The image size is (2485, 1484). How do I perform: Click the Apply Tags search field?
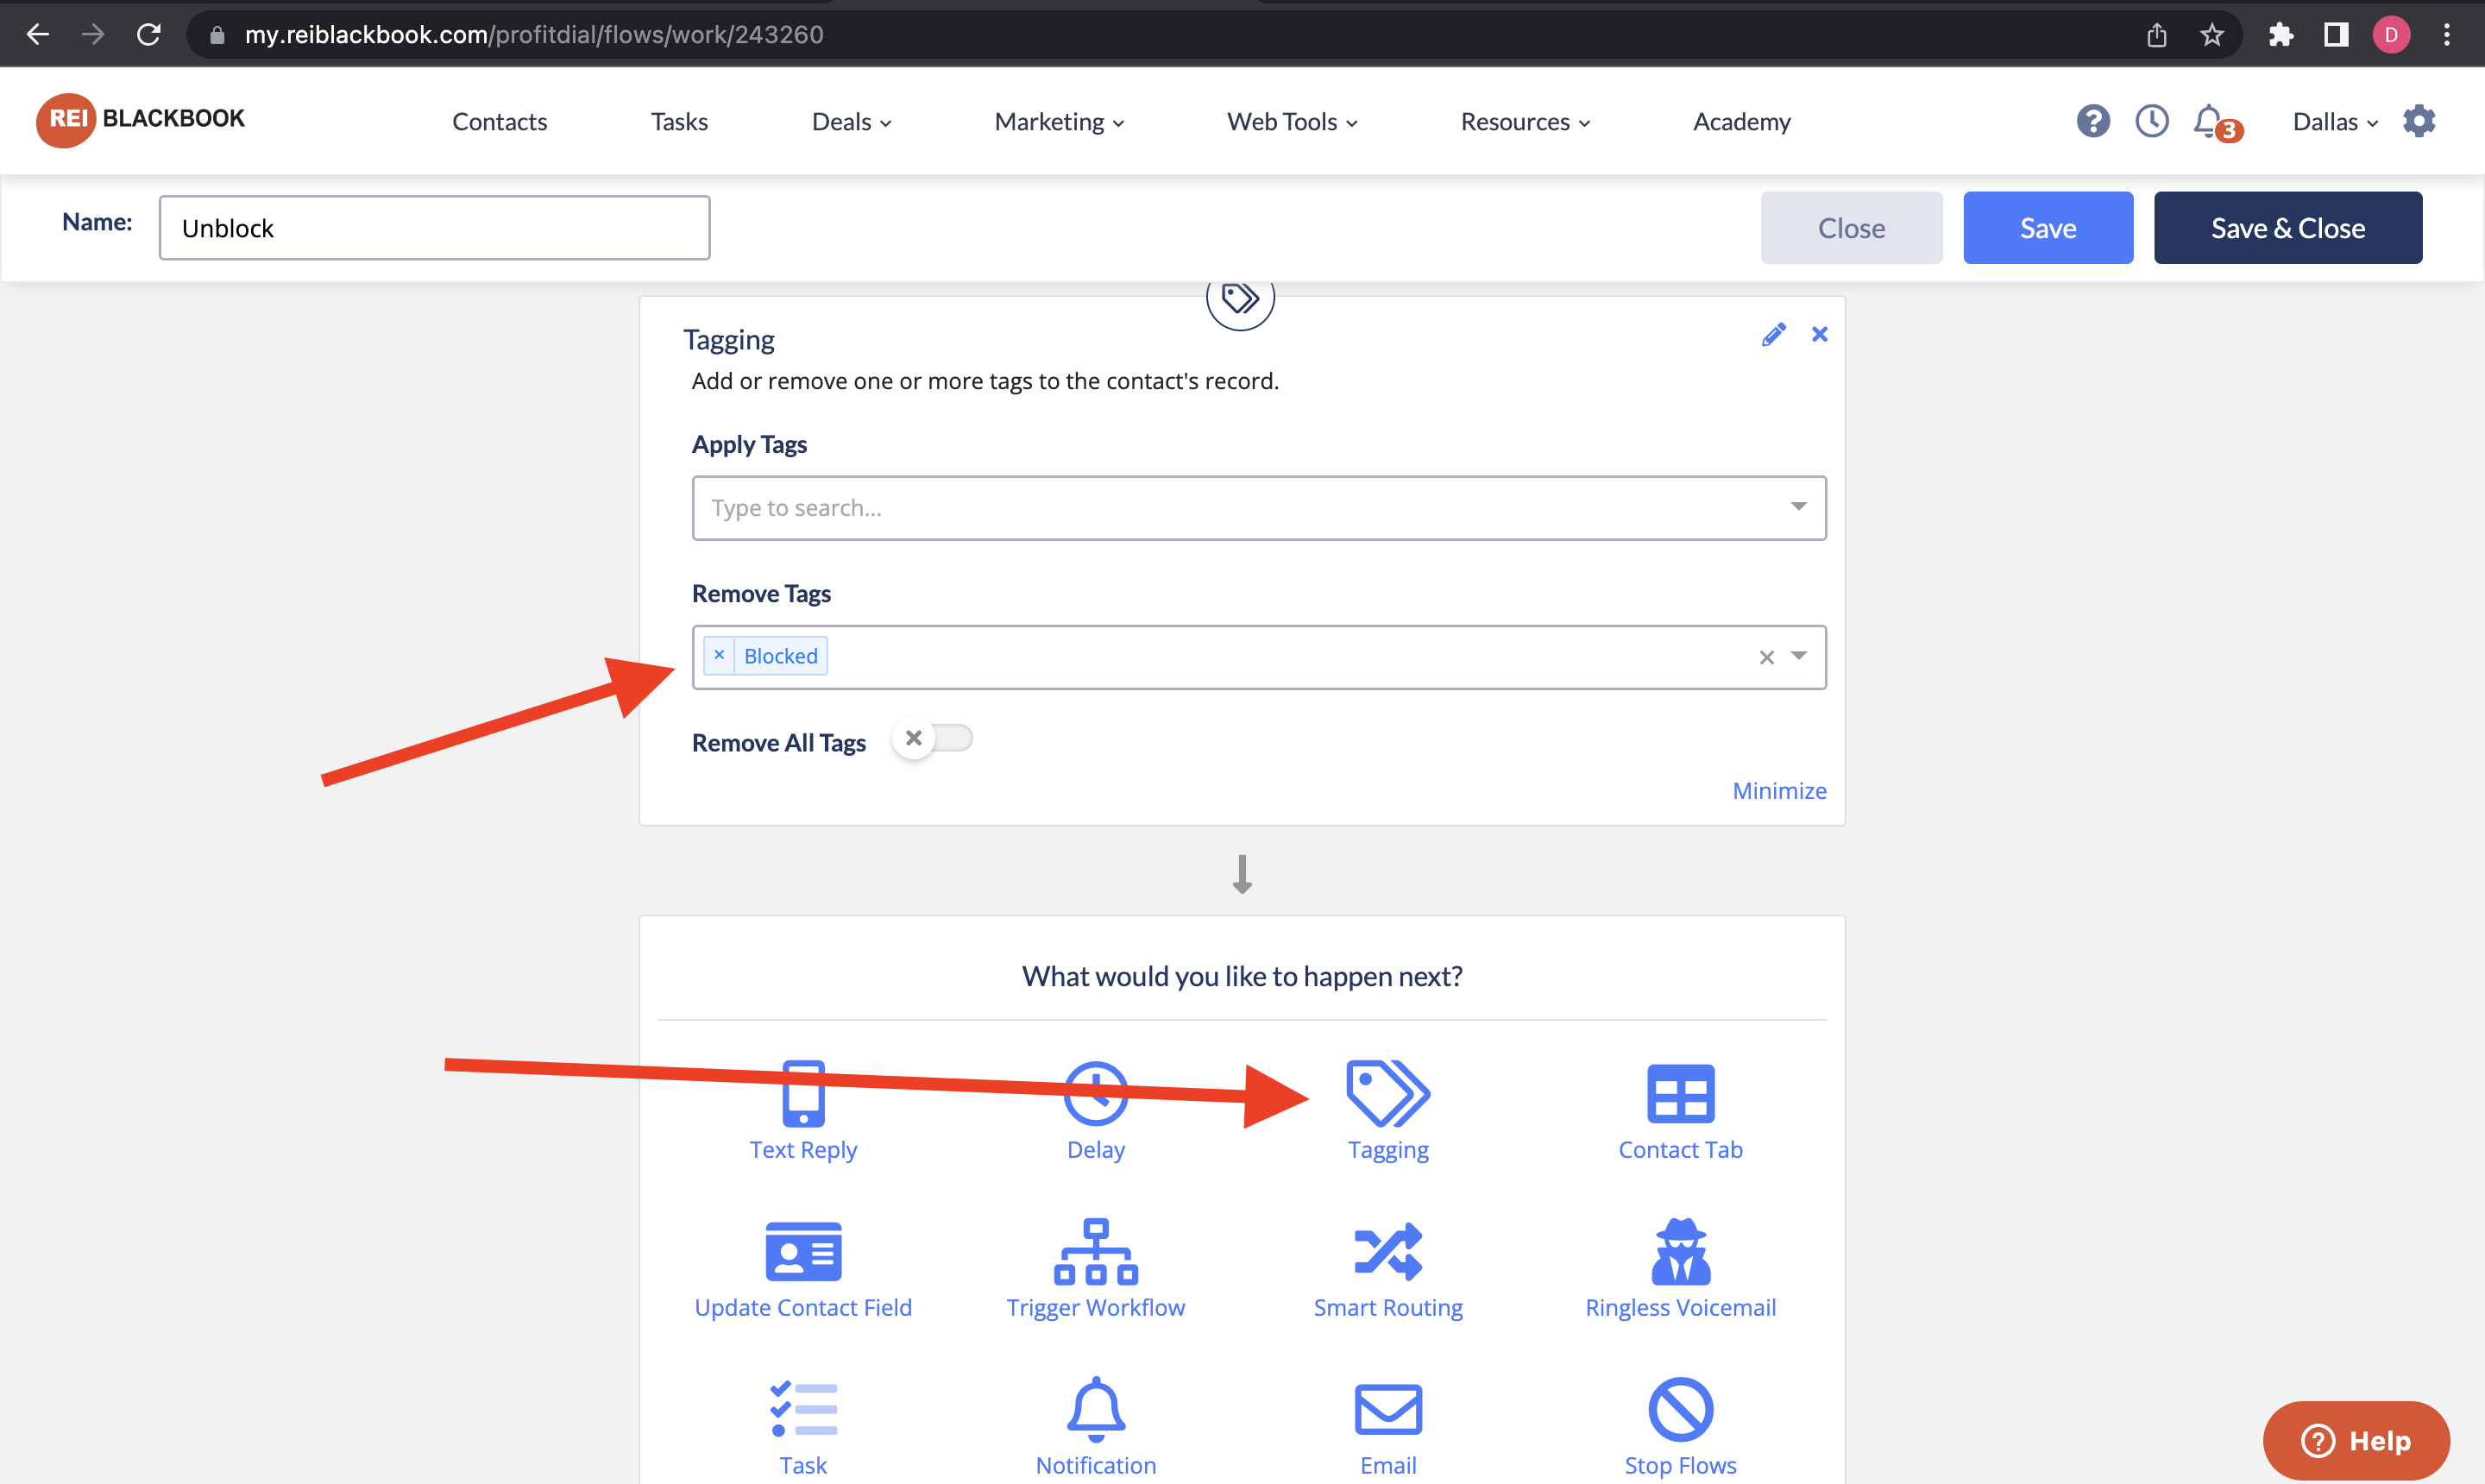[1258, 508]
